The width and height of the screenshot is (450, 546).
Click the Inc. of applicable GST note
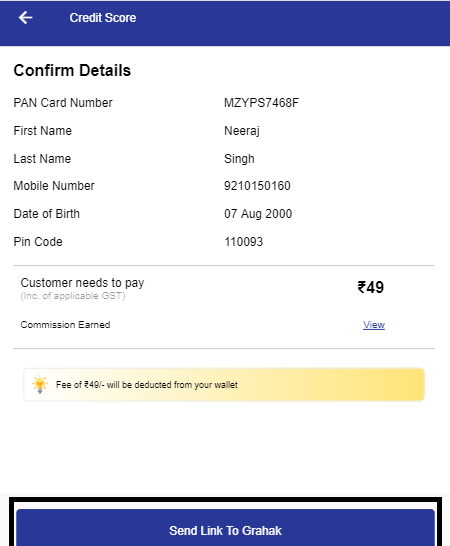(73, 296)
